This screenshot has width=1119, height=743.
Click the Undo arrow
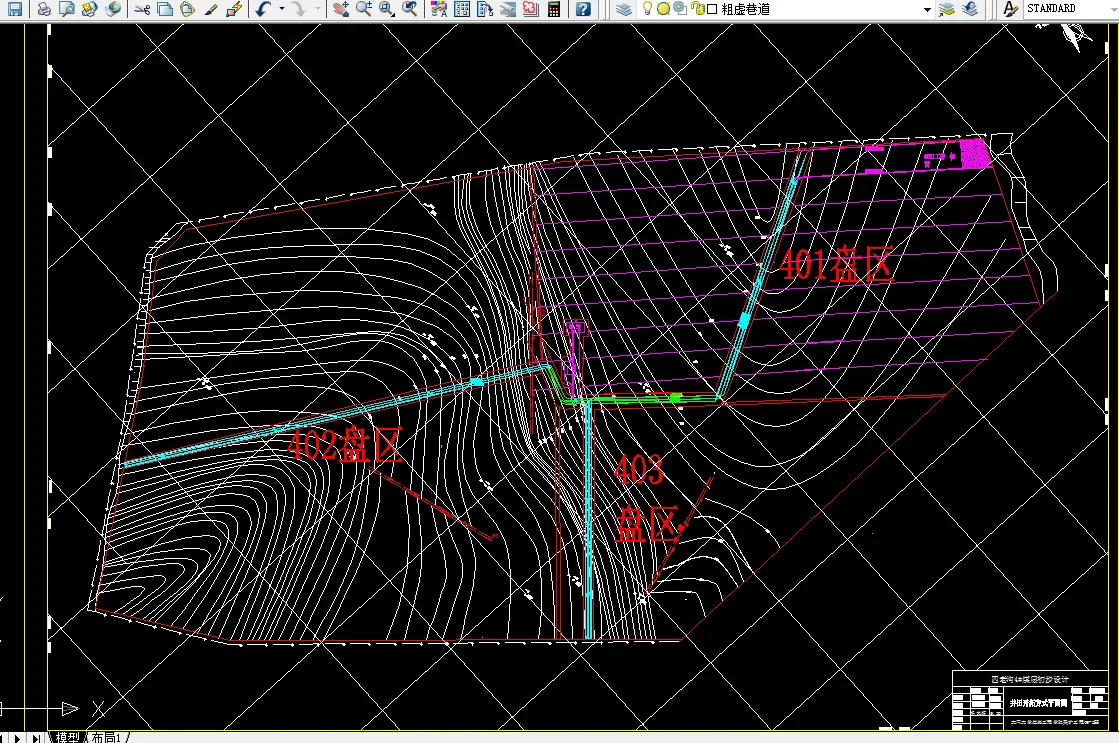click(x=263, y=9)
